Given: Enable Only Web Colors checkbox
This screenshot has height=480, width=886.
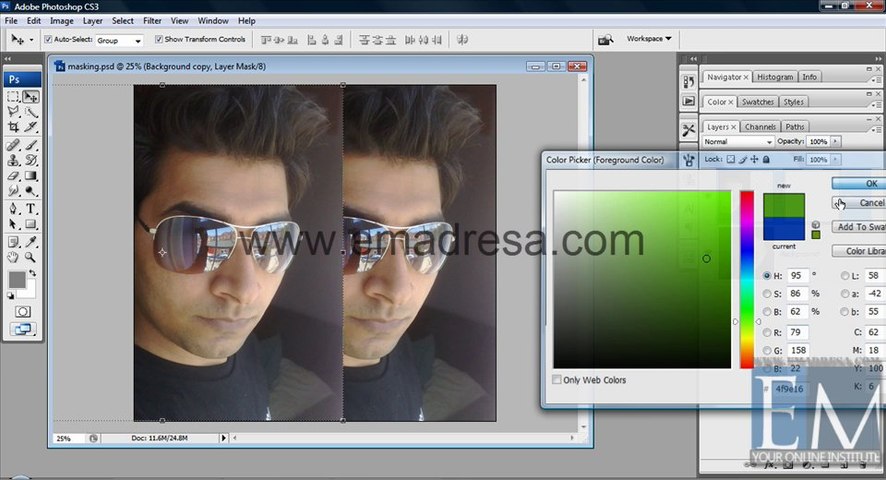Looking at the screenshot, I should pos(557,380).
